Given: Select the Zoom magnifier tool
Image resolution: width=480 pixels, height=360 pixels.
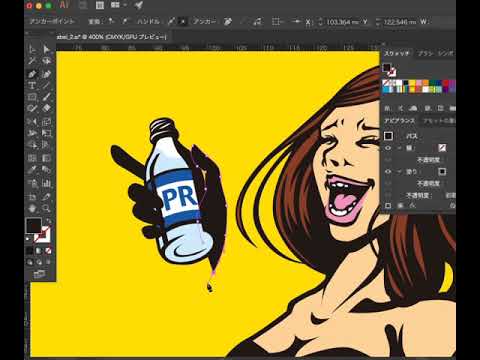Looking at the screenshot, I should [x=46, y=209].
